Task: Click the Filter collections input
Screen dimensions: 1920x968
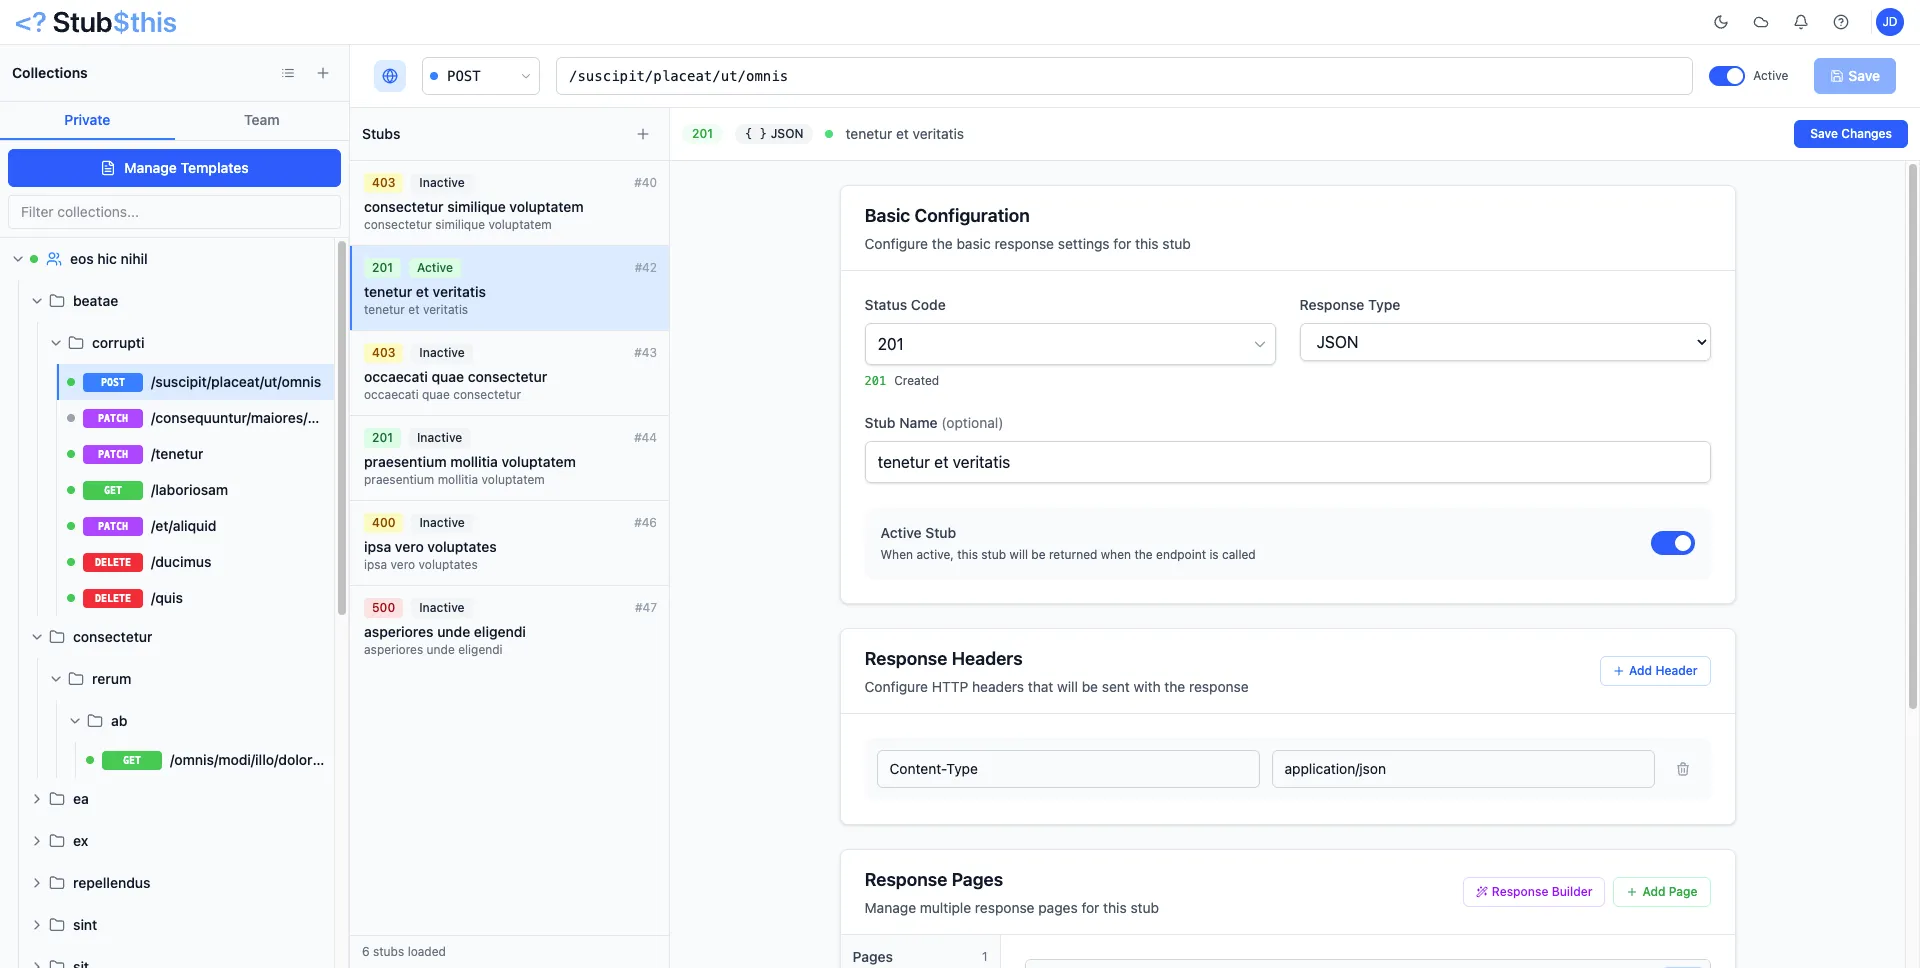Action: coord(174,212)
